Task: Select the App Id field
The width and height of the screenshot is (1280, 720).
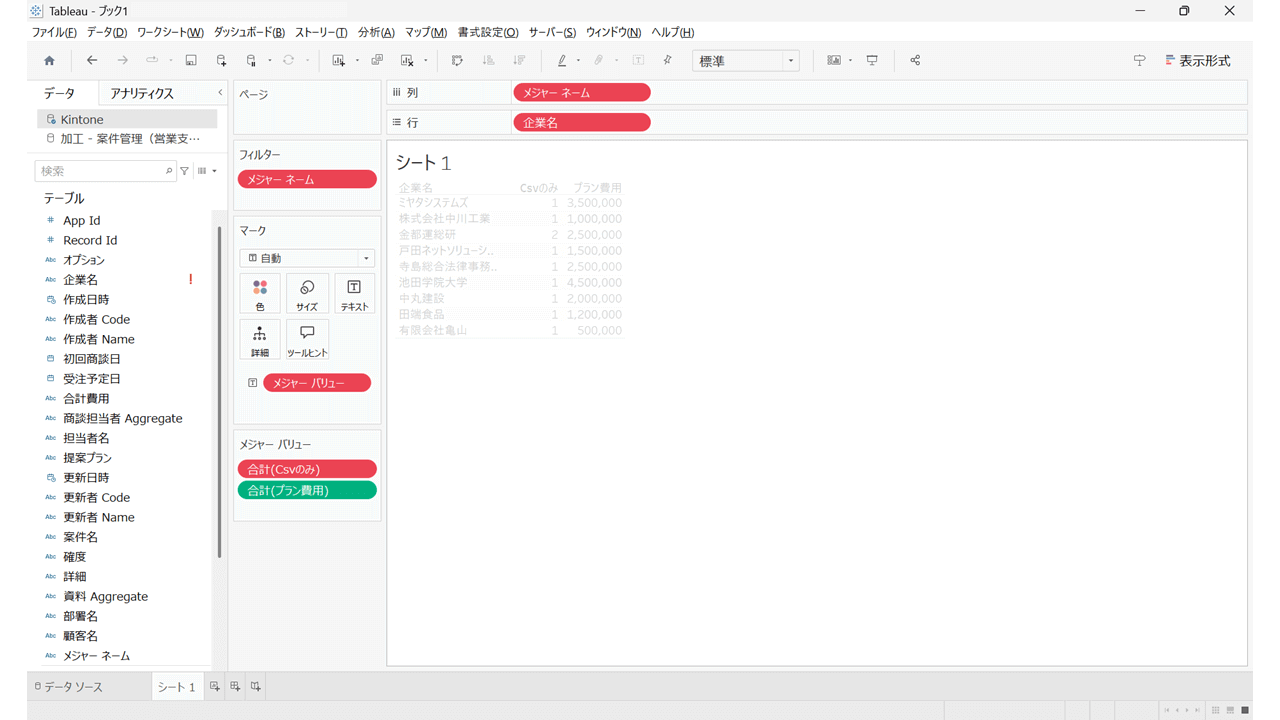Action: click(x=82, y=220)
